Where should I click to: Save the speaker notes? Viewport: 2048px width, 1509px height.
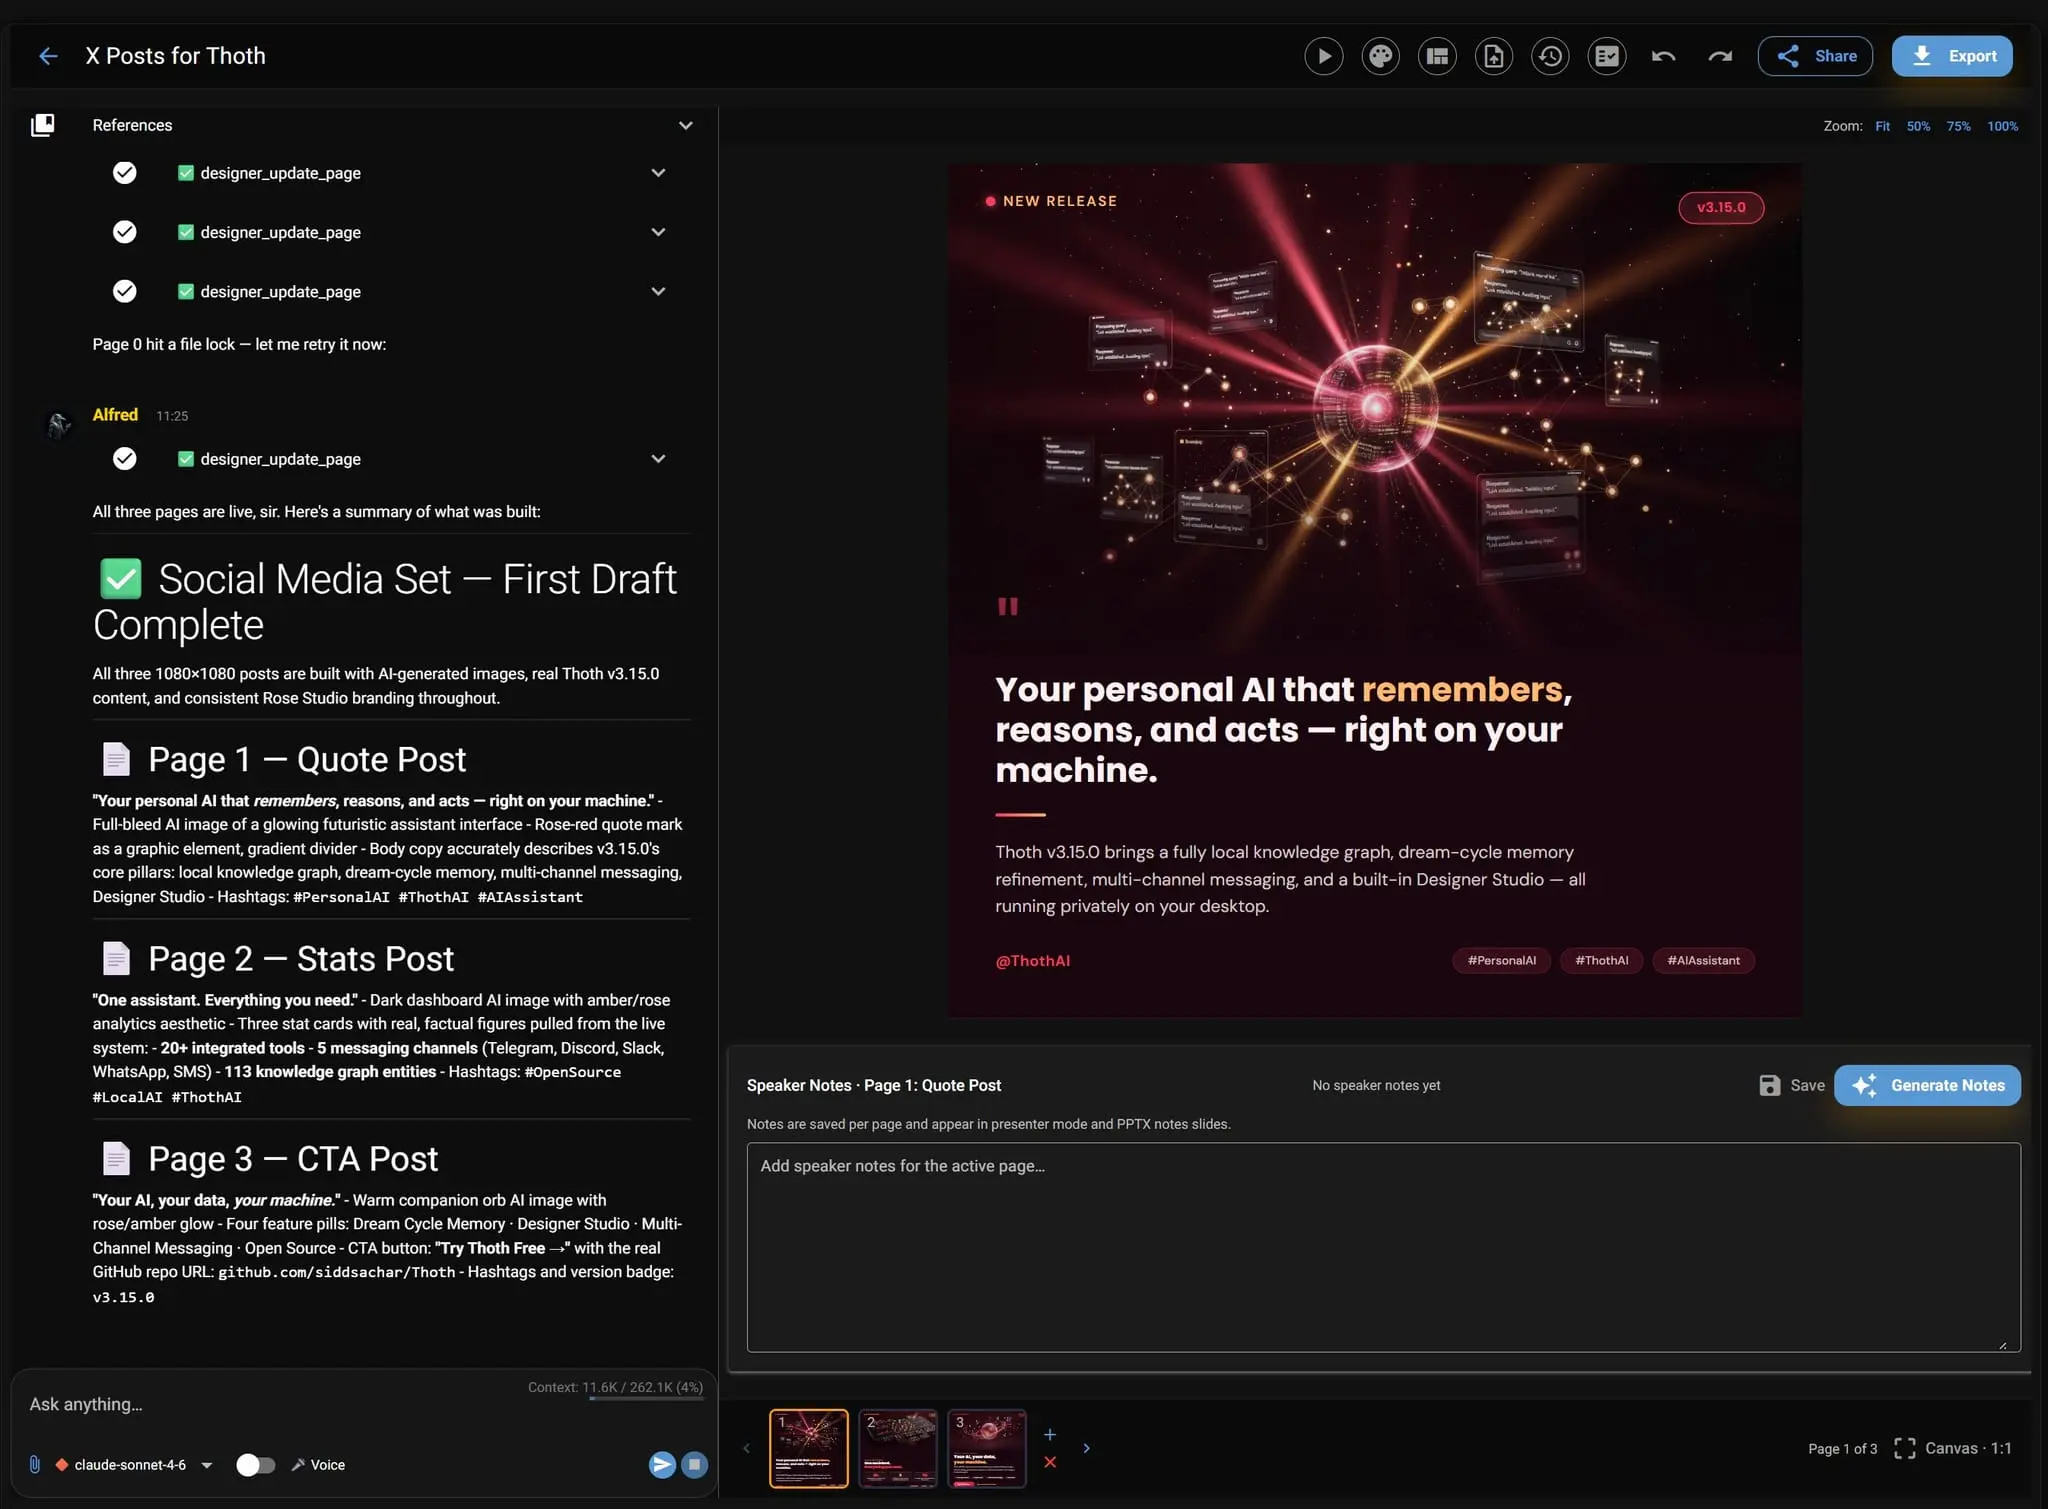pos(1792,1085)
